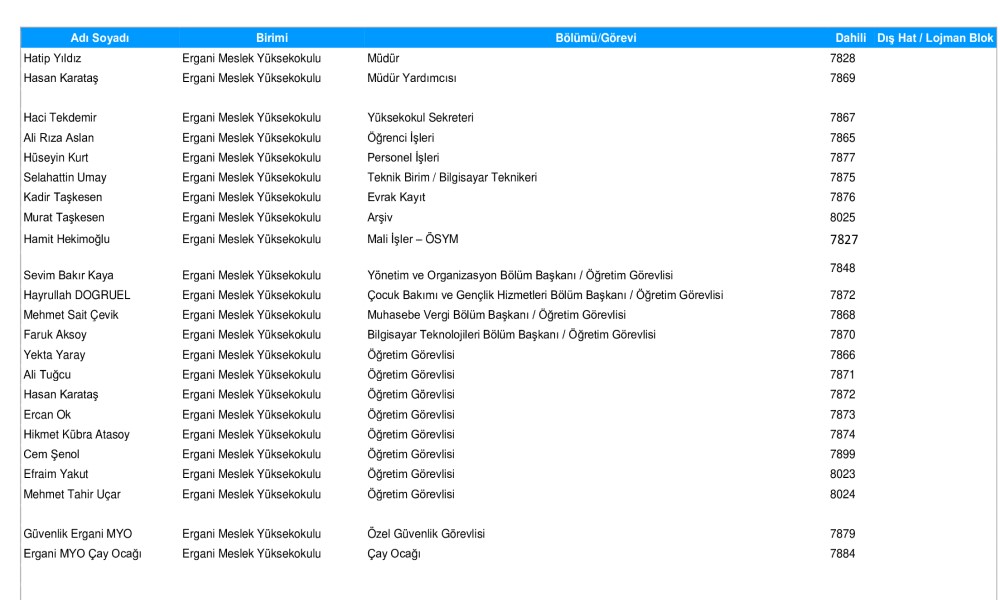The width and height of the screenshot is (1000, 600).
Task: Click extension number 8024
Action: click(842, 495)
